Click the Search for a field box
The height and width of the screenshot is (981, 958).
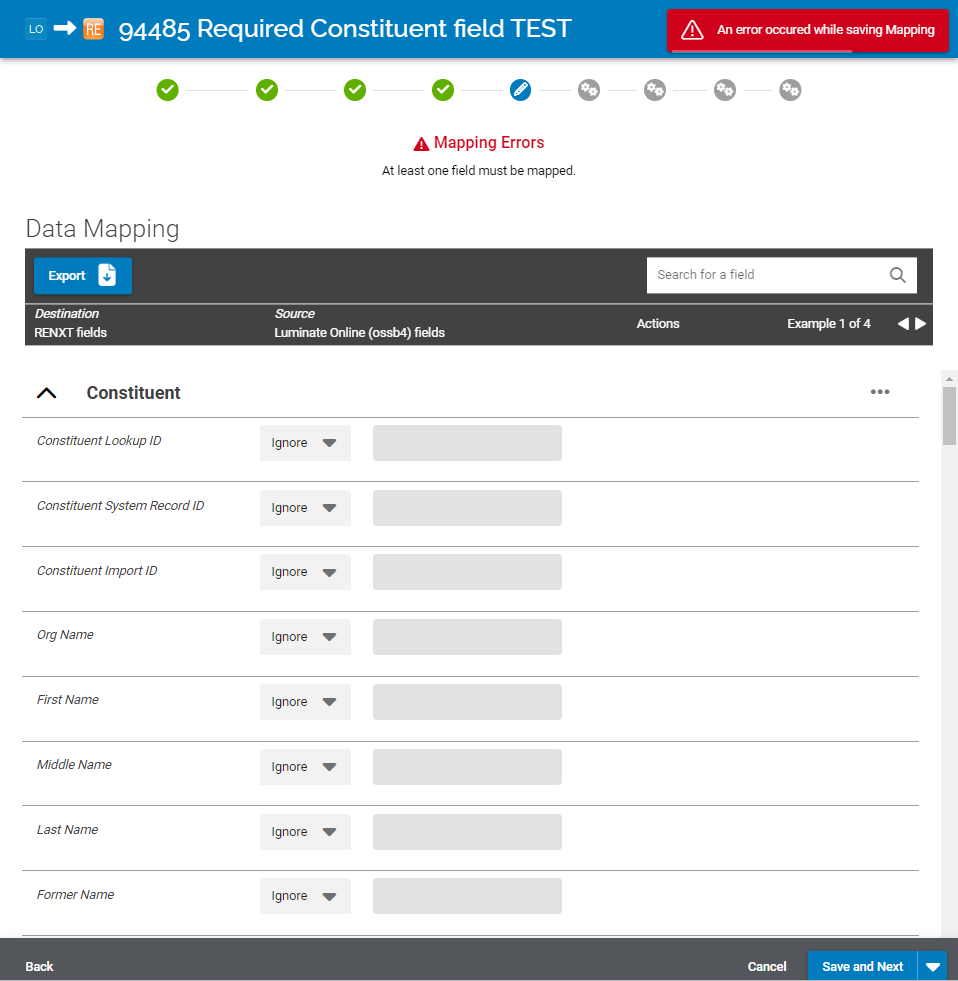point(765,275)
